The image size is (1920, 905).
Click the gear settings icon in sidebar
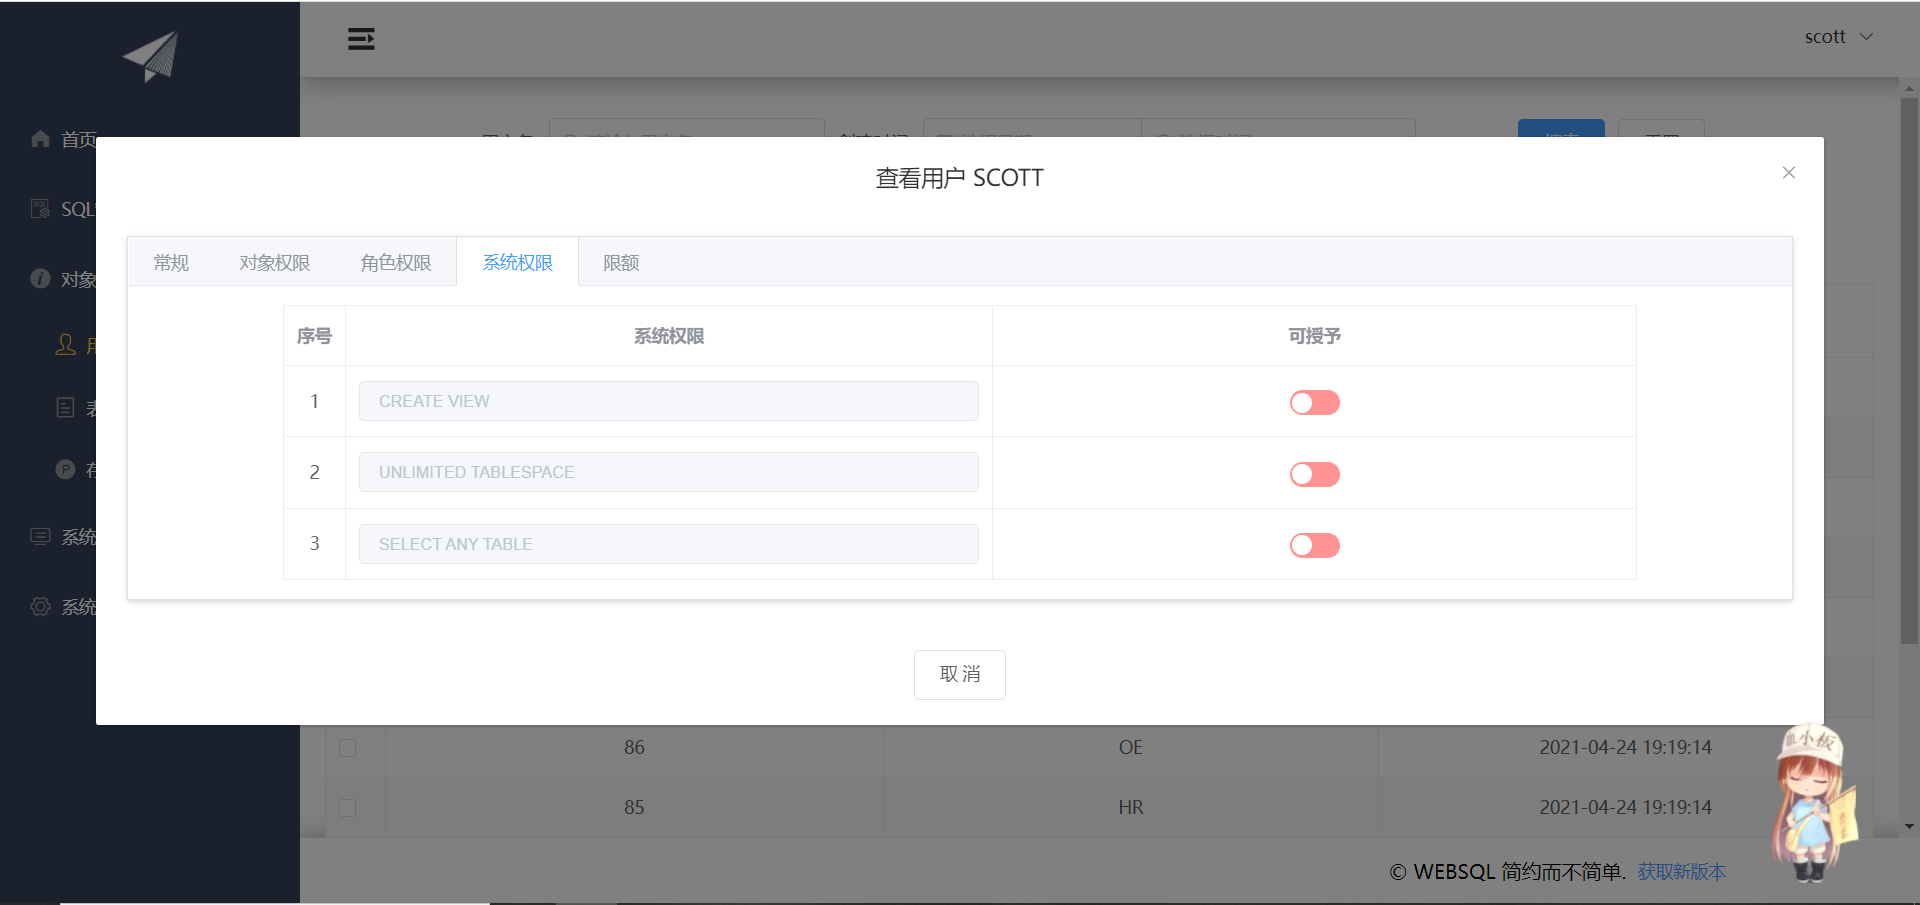[x=40, y=606]
